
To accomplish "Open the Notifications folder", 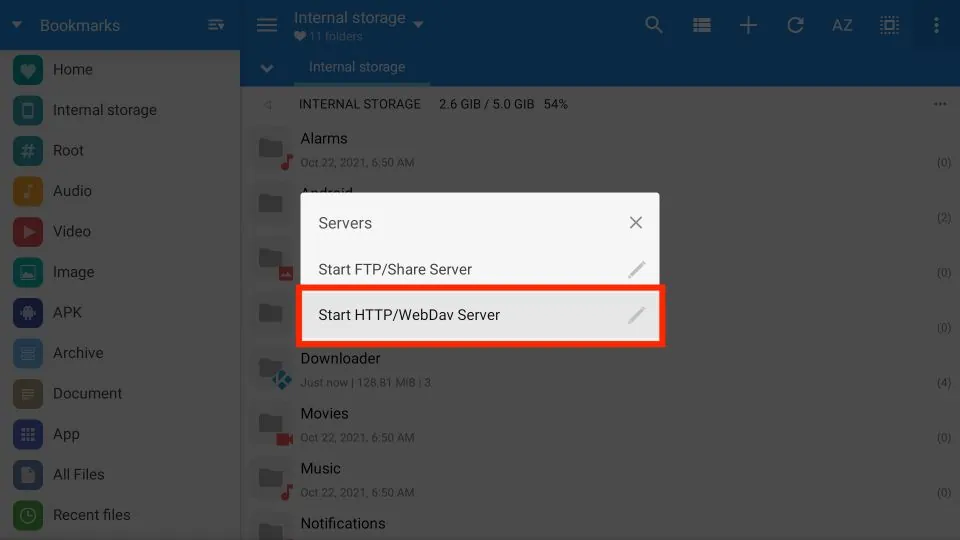I will pyautogui.click(x=600, y=527).
